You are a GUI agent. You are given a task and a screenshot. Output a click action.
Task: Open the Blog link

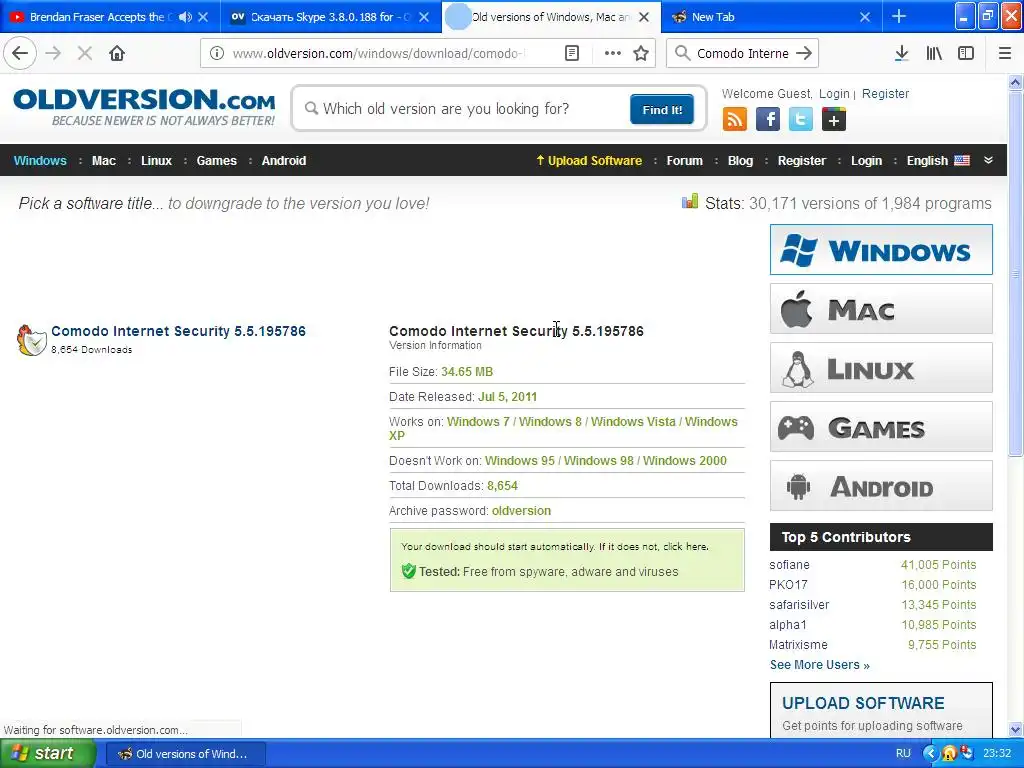740,161
